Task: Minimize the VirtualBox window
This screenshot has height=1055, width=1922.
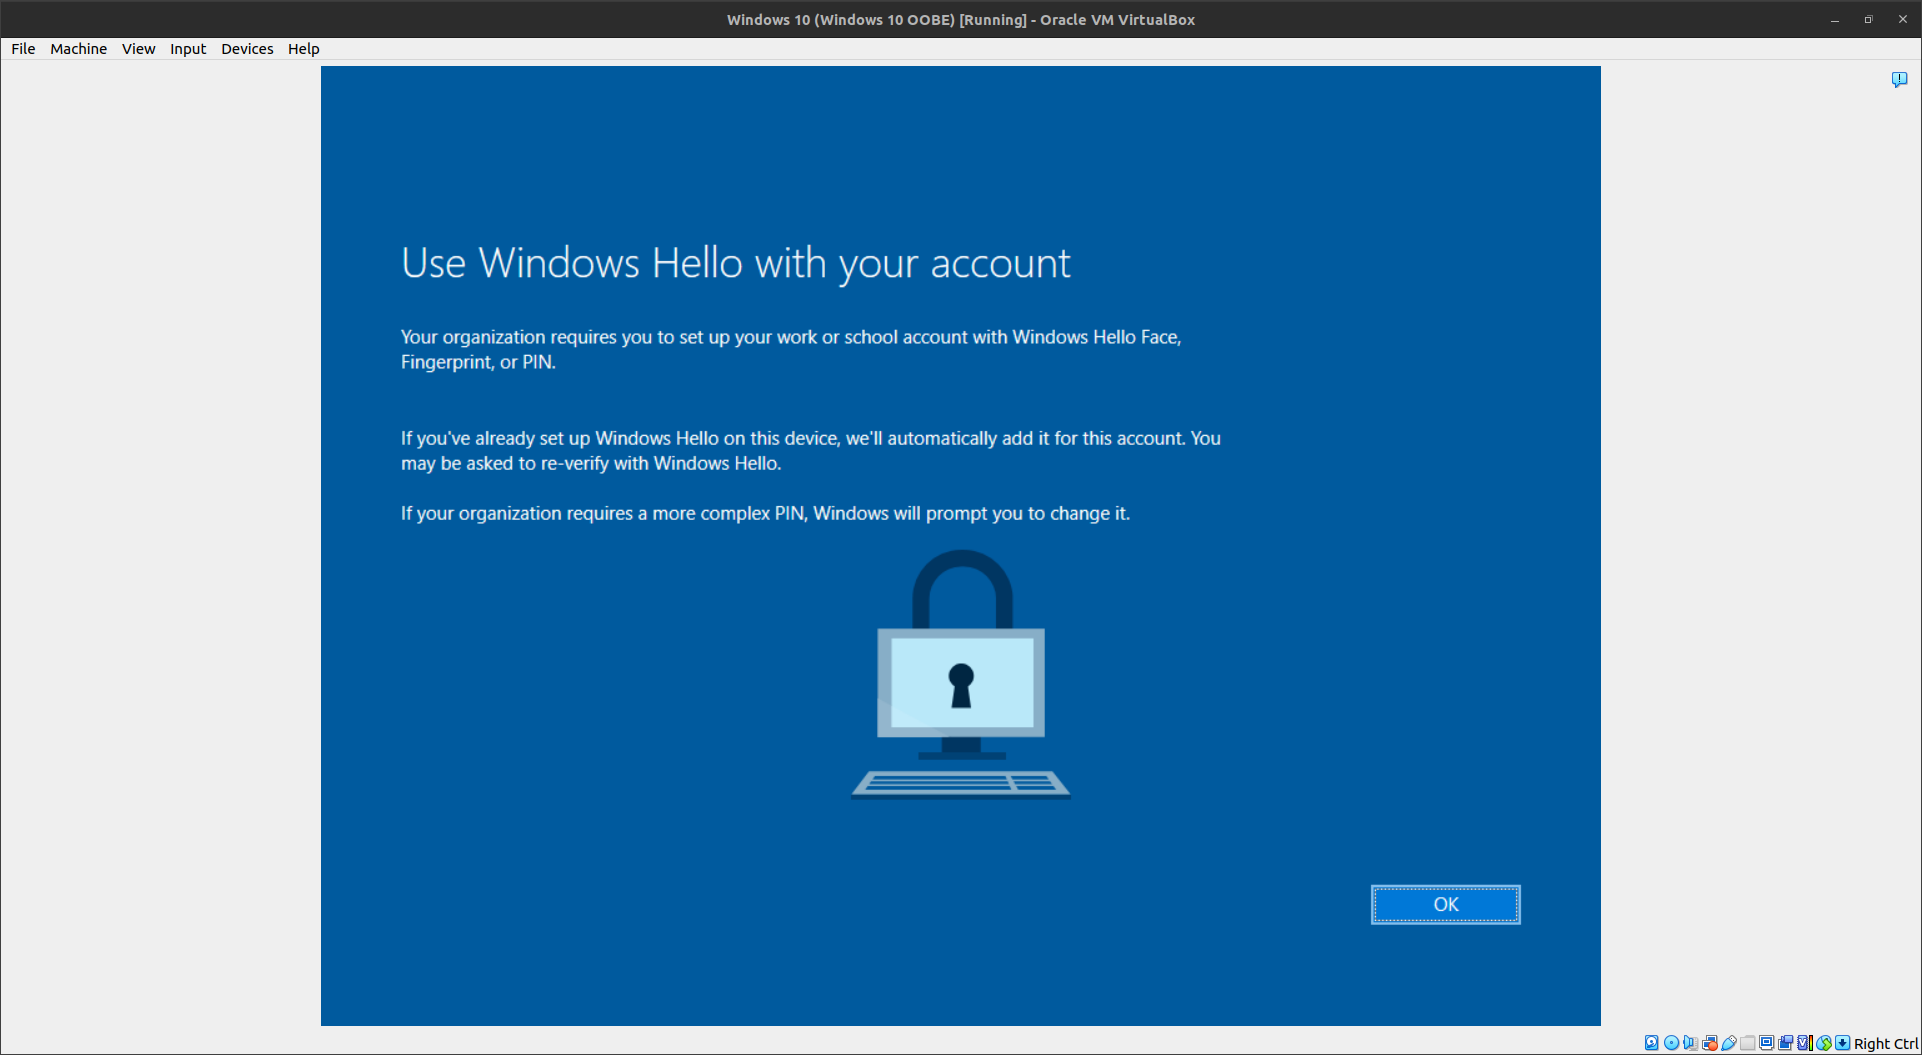Action: [x=1835, y=19]
